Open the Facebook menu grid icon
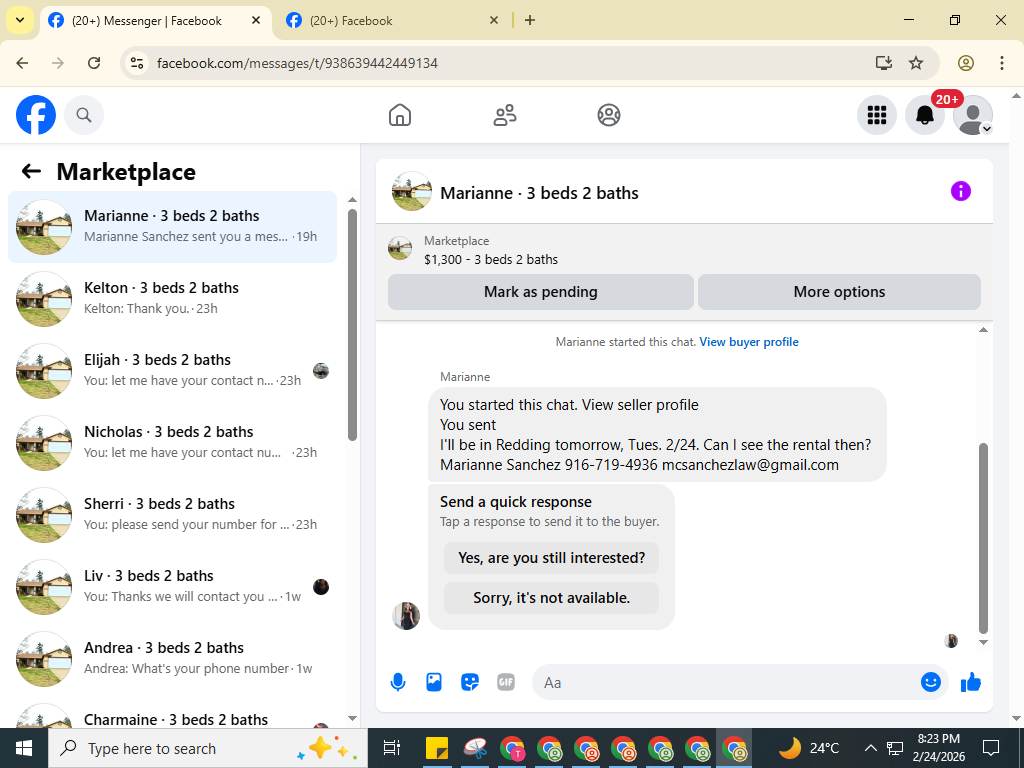This screenshot has height=768, width=1024. click(x=876, y=115)
